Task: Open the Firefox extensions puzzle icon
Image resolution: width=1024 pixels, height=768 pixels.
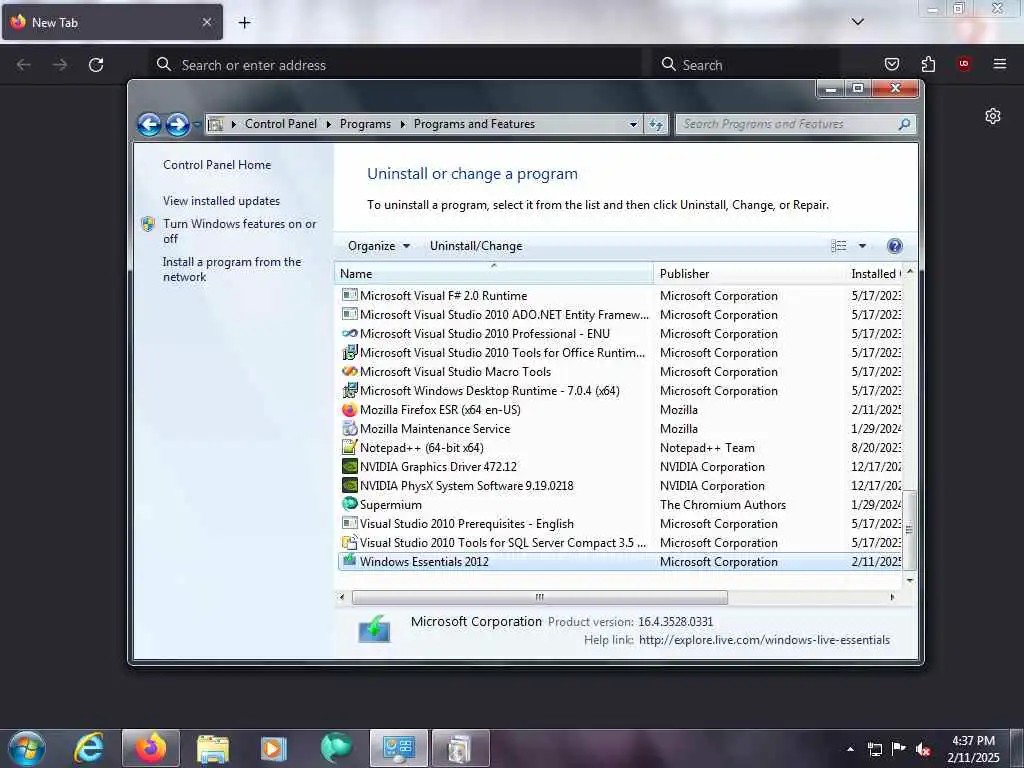Action: coord(928,64)
